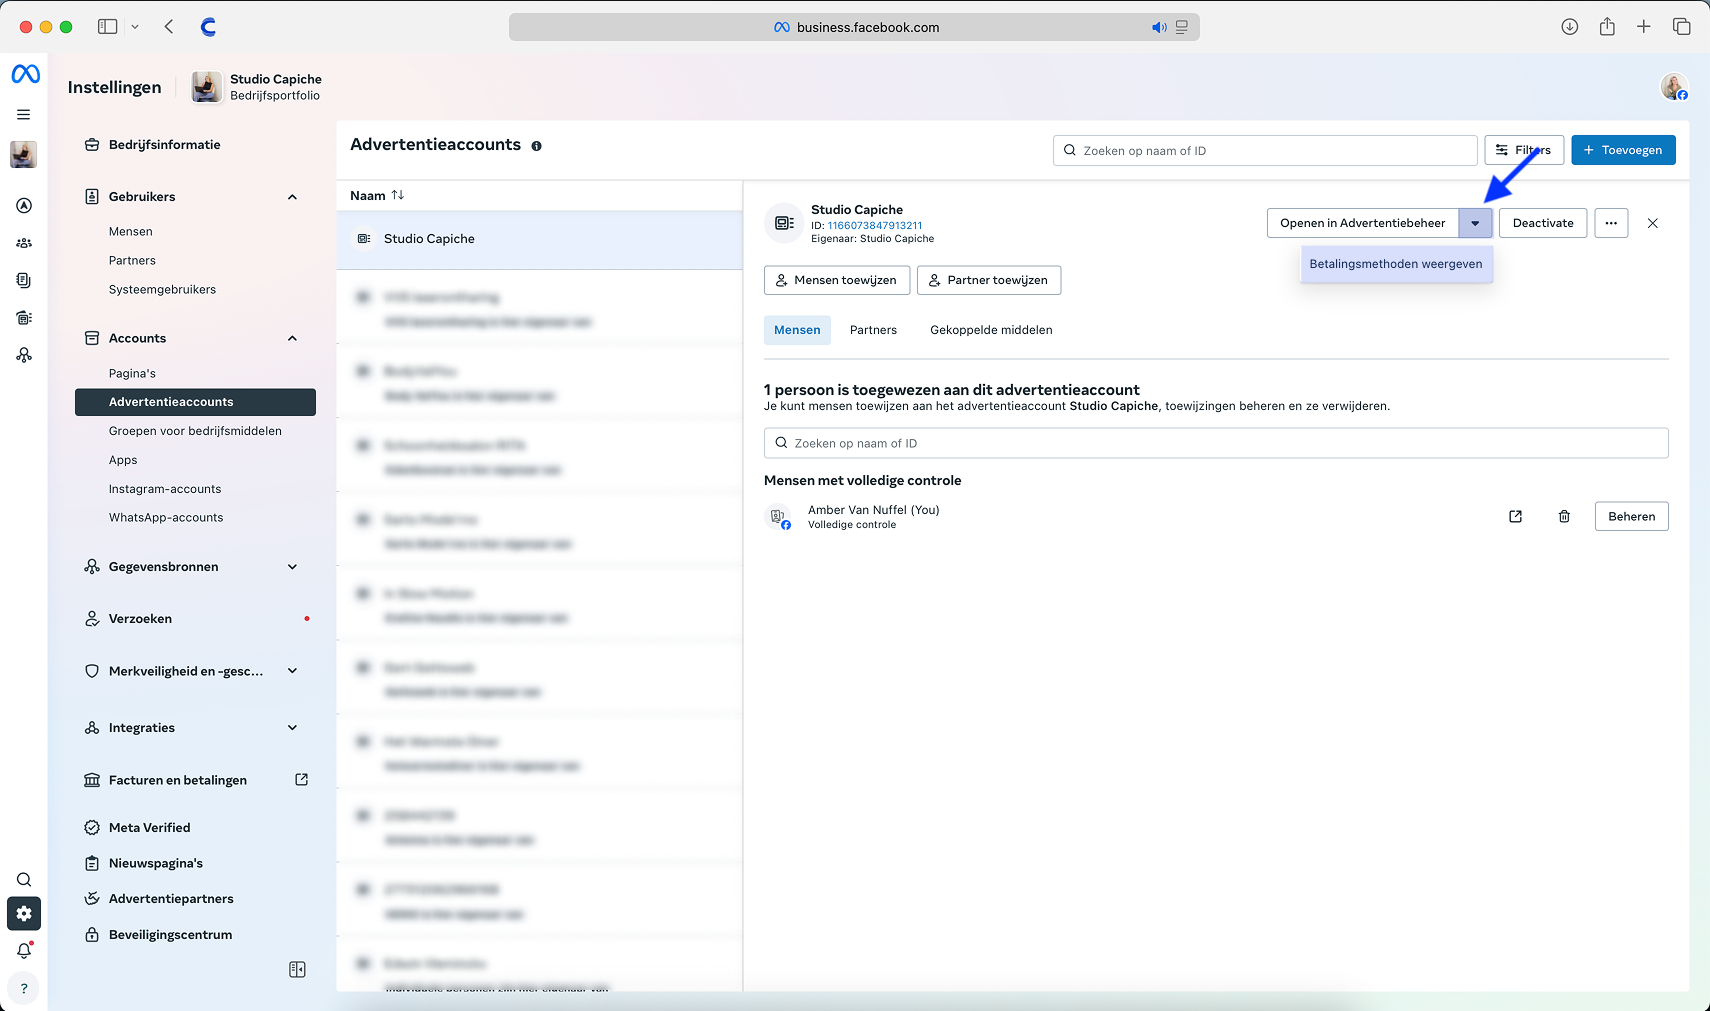Click Beheren for Amber Van Nuffel
1710x1011 pixels.
1631,517
